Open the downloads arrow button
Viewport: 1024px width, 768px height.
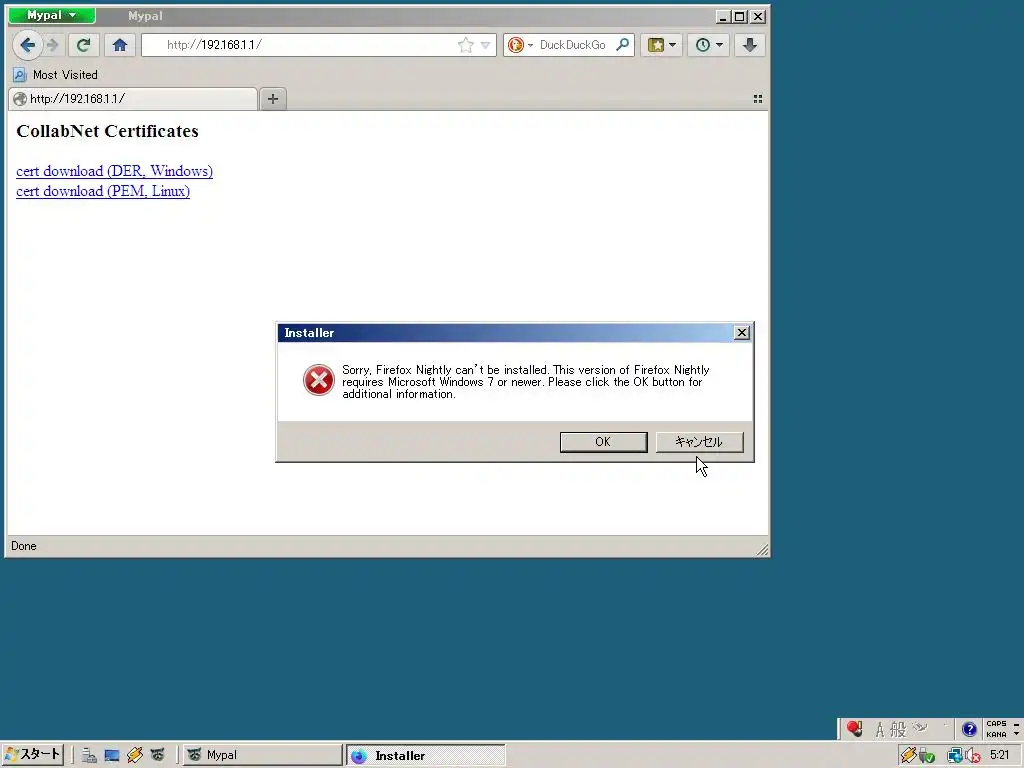pos(750,45)
